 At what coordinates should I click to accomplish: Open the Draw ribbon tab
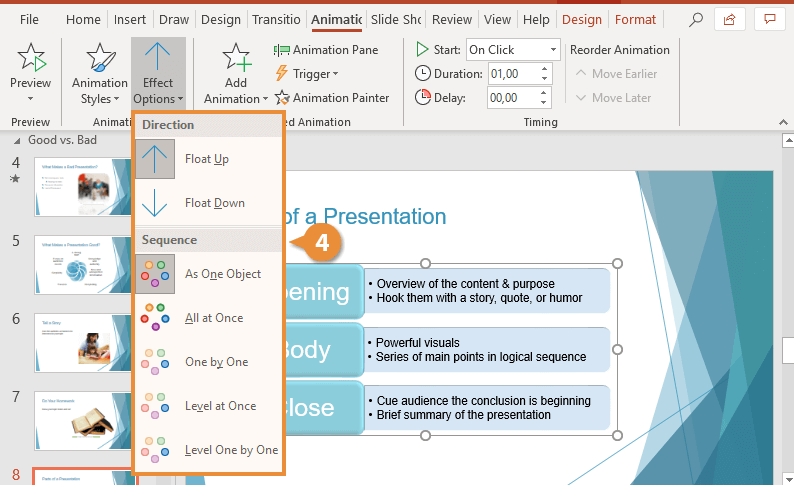tap(174, 20)
